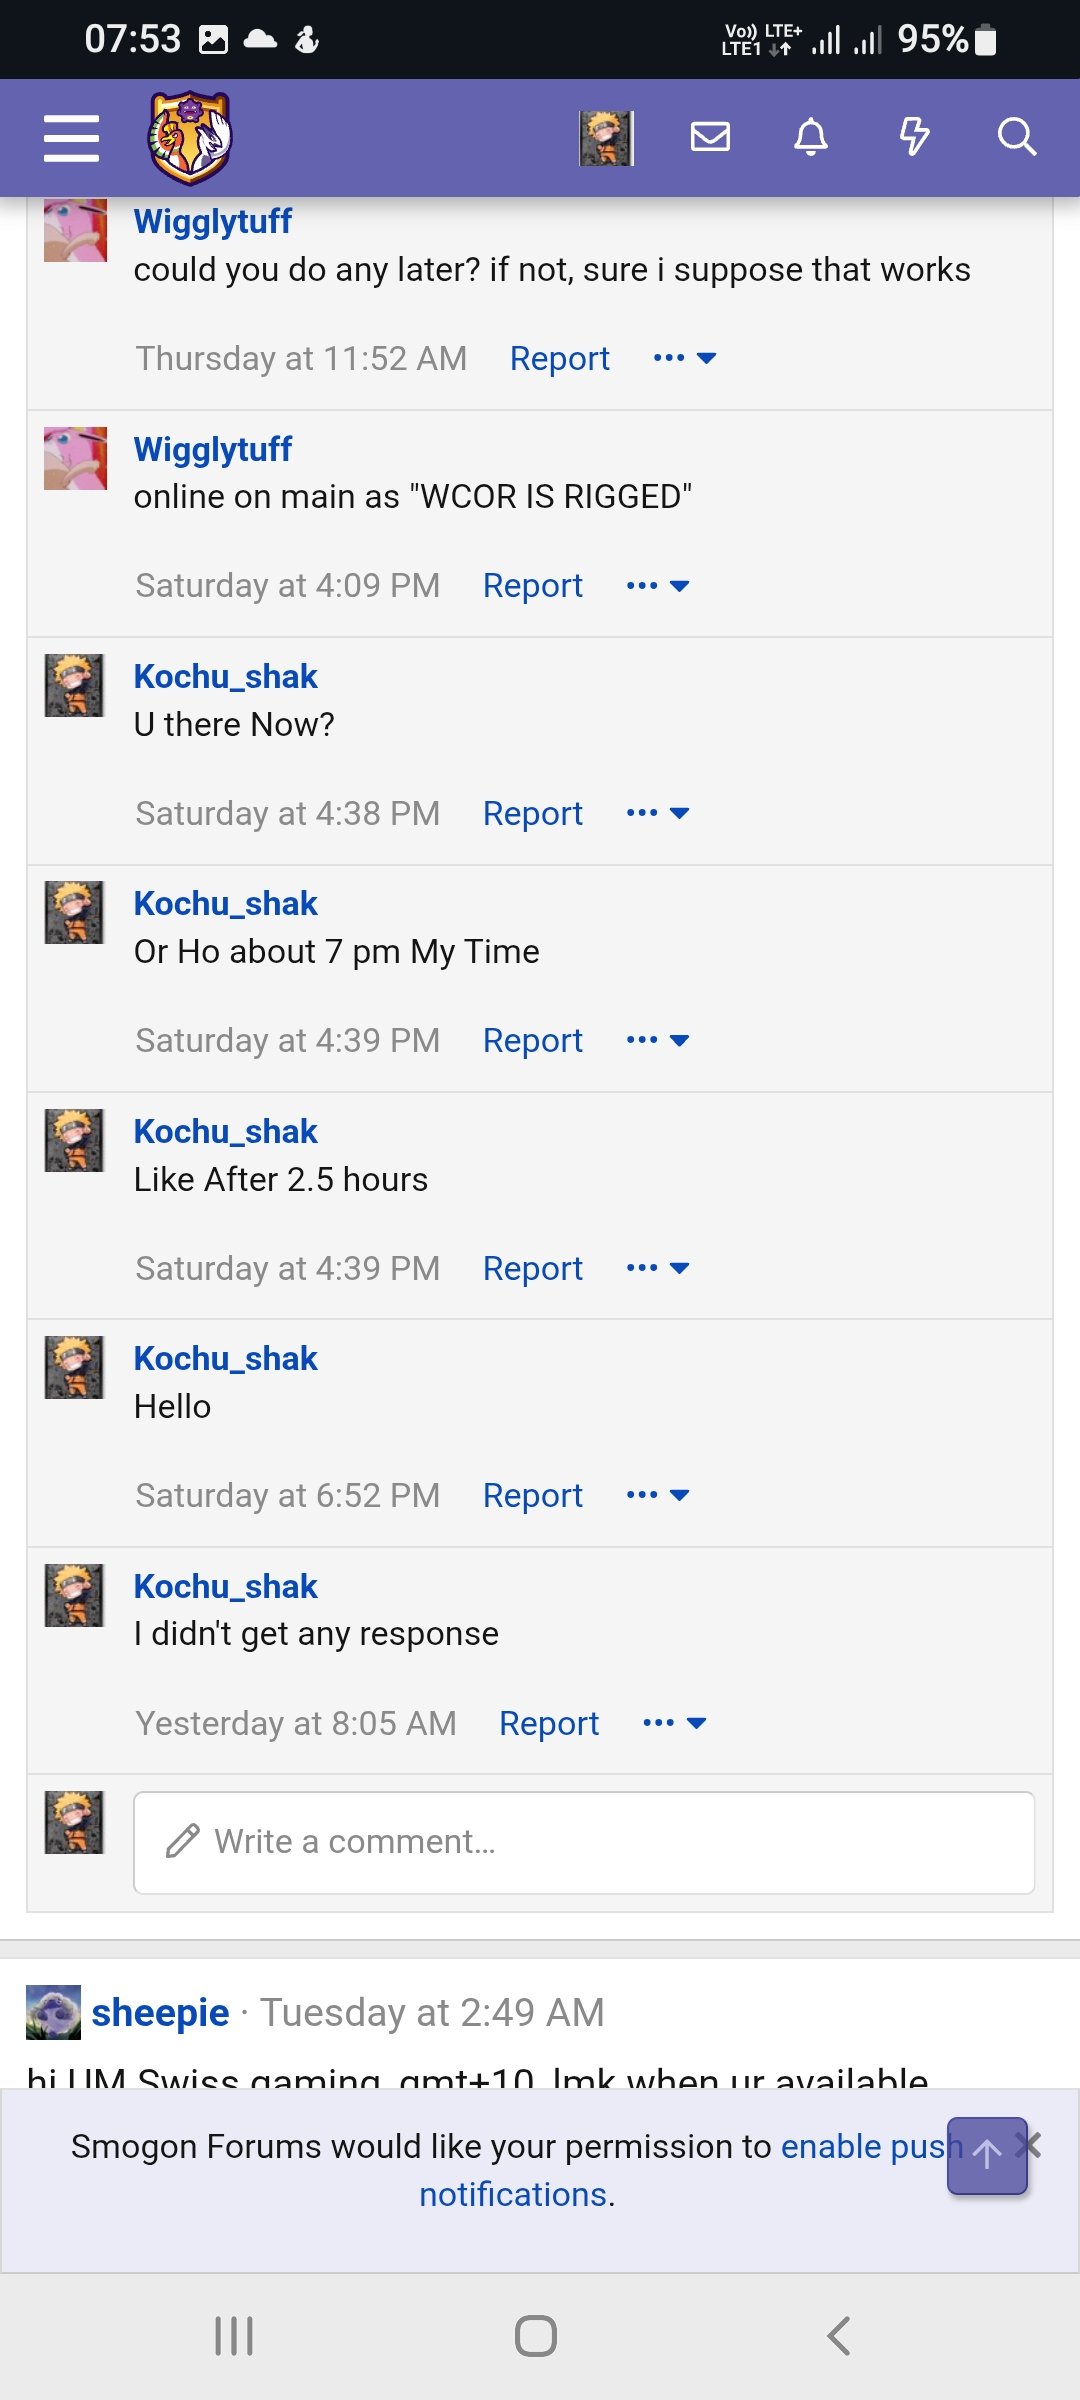Open the envelope inbox icon

click(710, 136)
